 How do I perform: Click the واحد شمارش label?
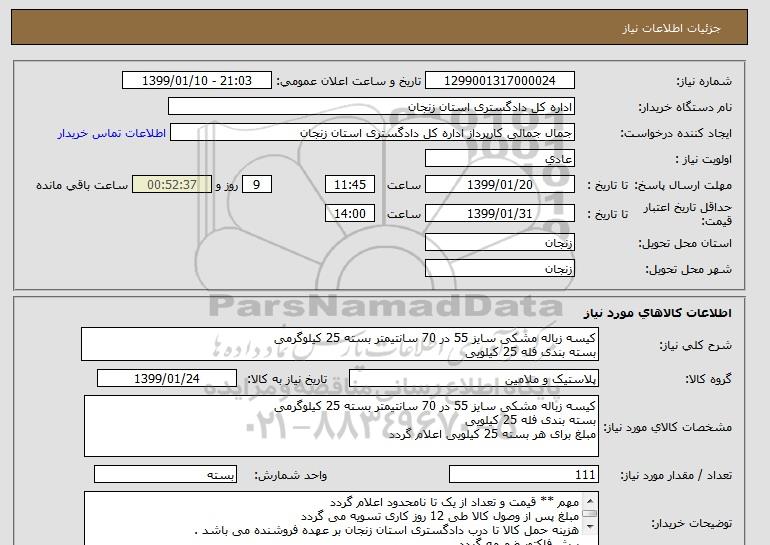tap(291, 475)
